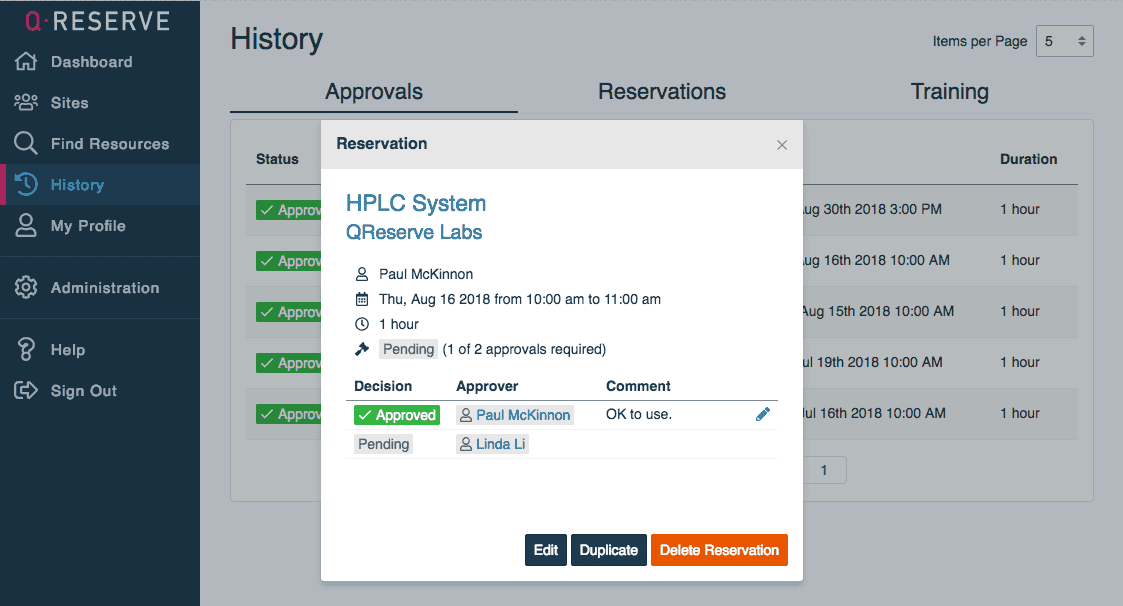Open the HPLC System resource link
1123x606 pixels.
(x=416, y=203)
